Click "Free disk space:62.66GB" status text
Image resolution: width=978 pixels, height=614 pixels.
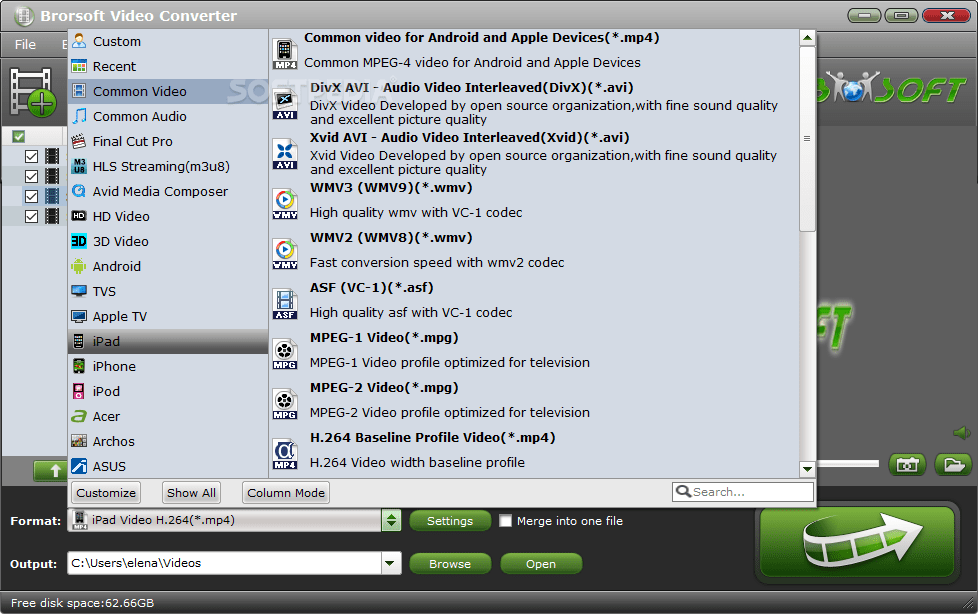tap(82, 603)
